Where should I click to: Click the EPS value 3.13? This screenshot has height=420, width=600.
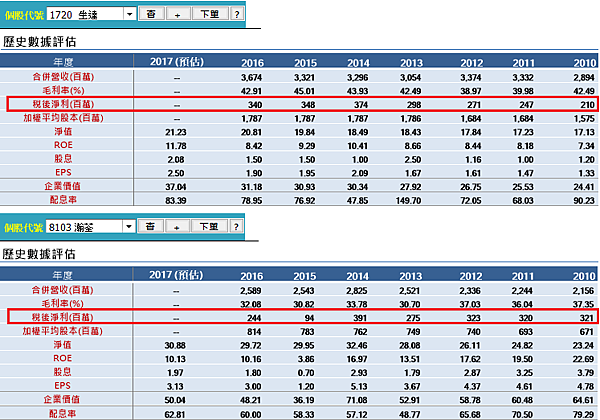175,386
